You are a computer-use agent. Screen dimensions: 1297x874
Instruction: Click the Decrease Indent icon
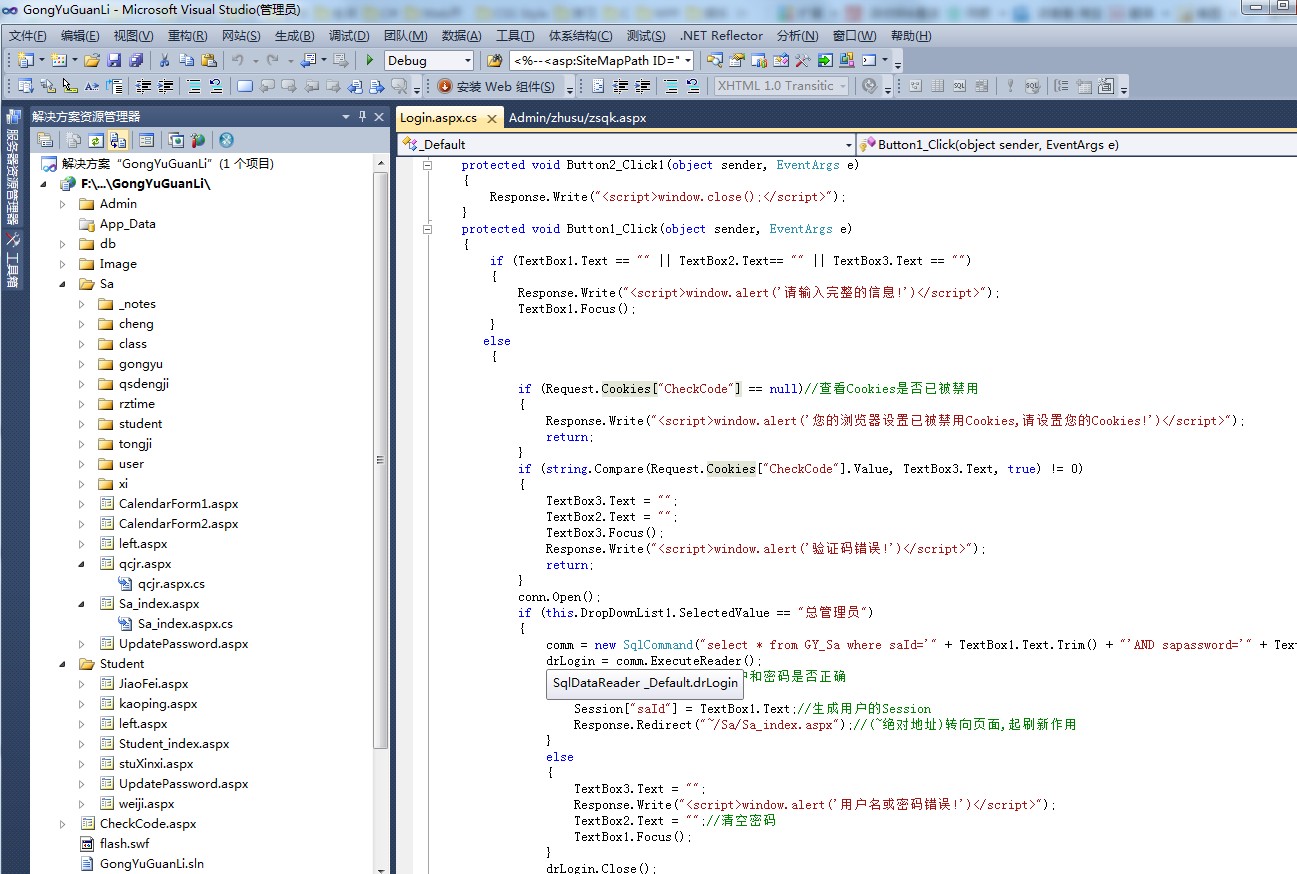point(144,86)
